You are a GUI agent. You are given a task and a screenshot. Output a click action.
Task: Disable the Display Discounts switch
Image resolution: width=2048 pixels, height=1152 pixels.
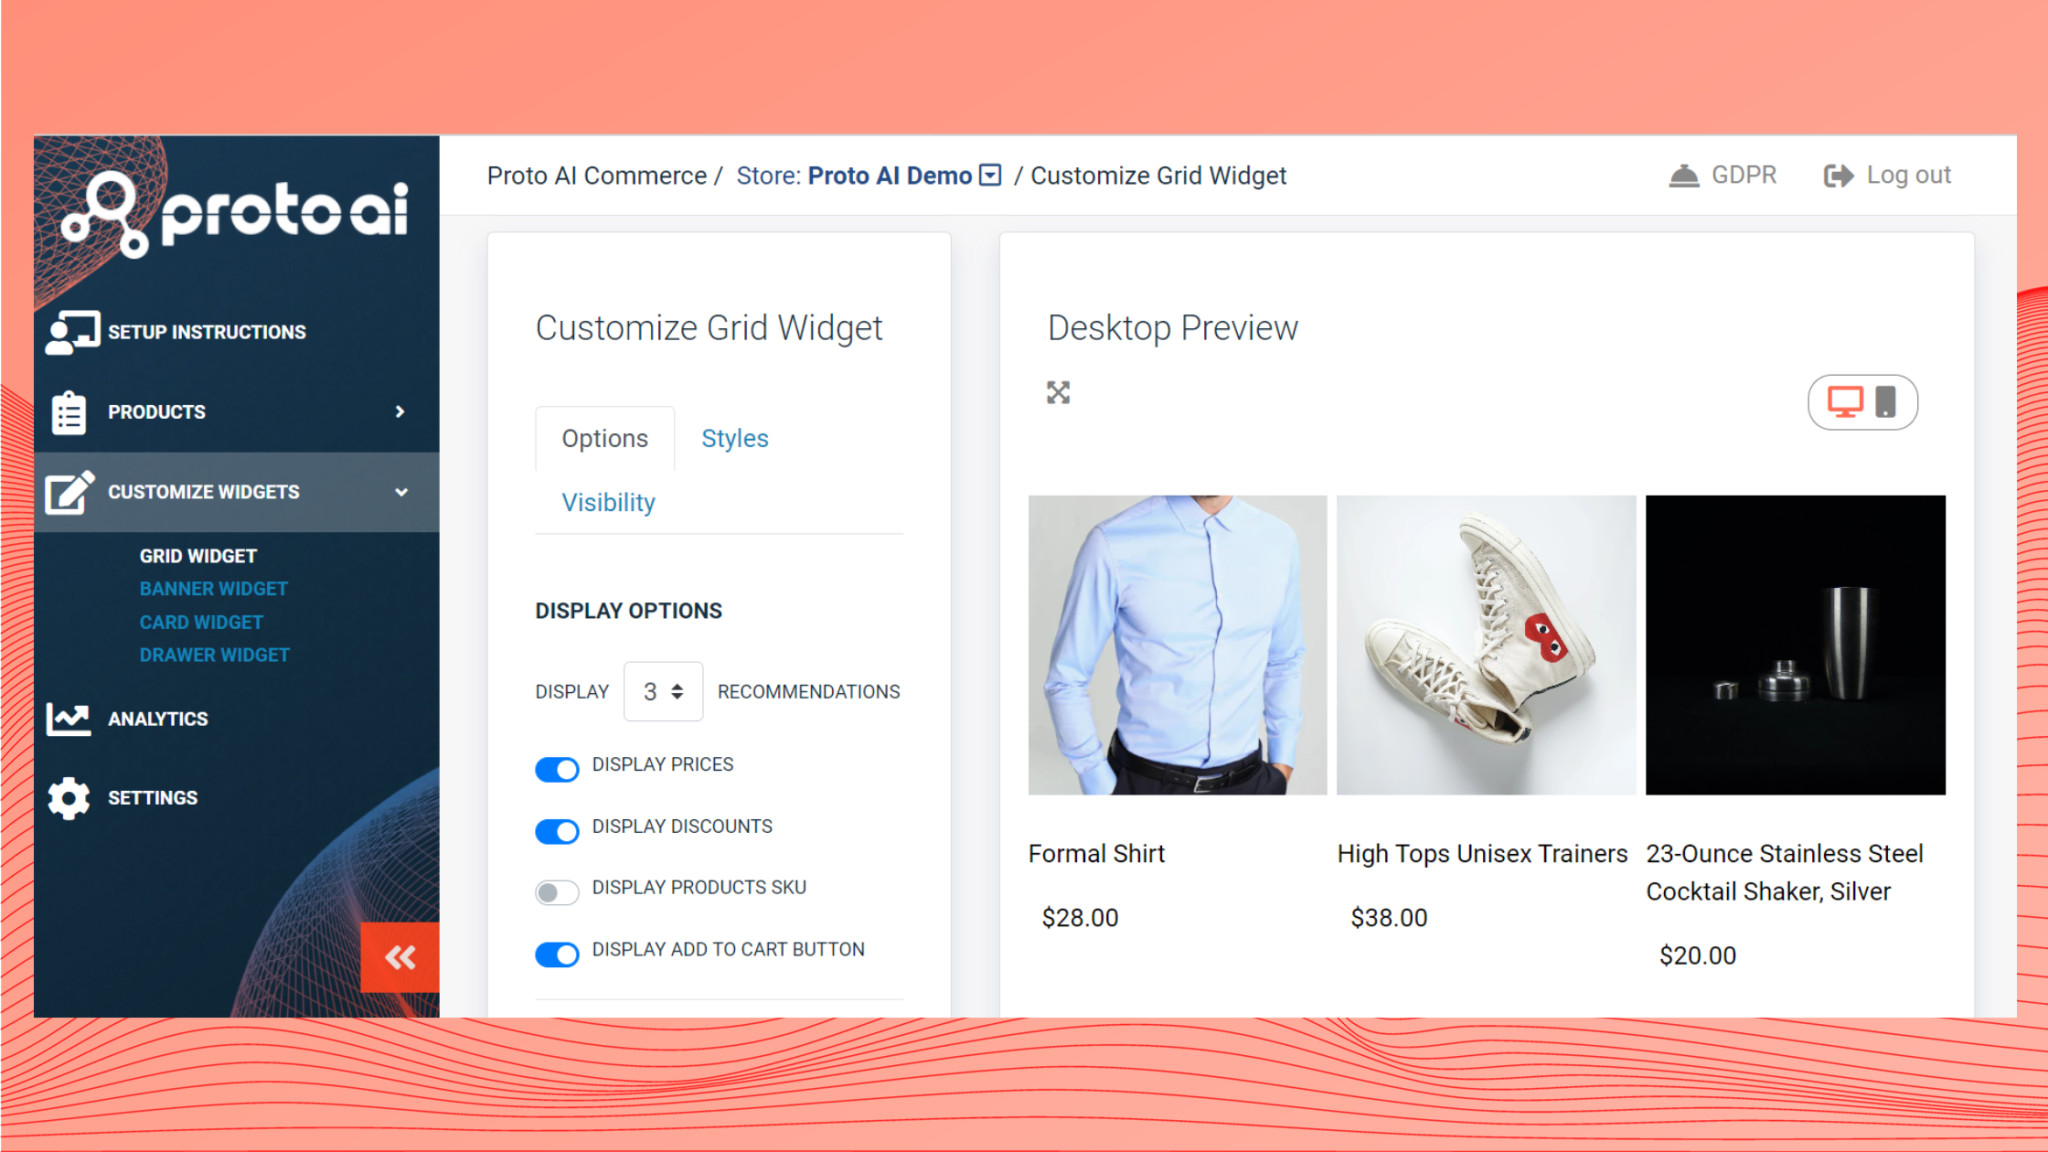point(557,831)
